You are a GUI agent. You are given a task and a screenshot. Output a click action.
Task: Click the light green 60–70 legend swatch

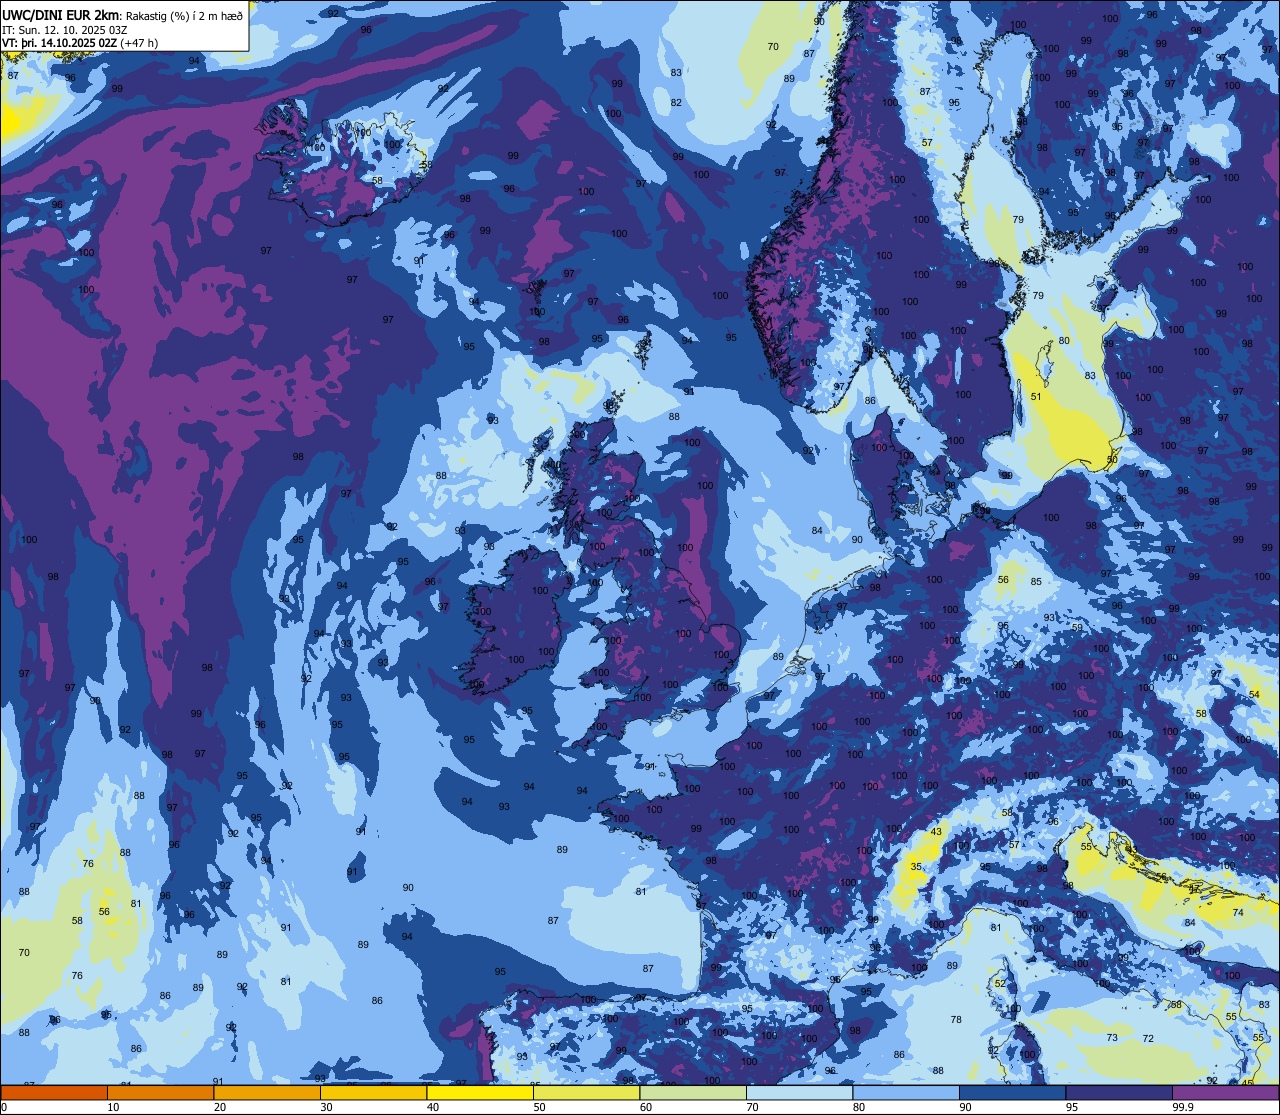[x=693, y=1093]
